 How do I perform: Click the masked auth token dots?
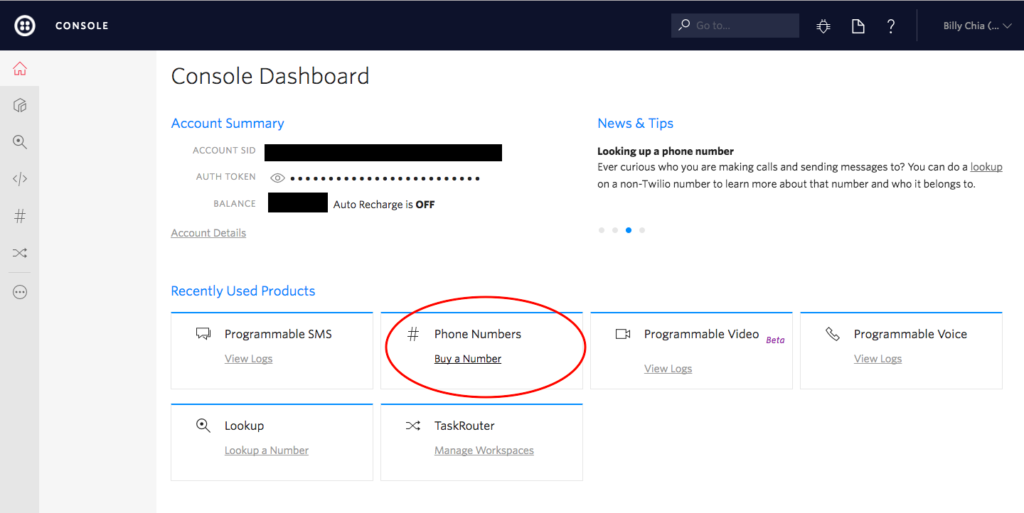pos(385,178)
